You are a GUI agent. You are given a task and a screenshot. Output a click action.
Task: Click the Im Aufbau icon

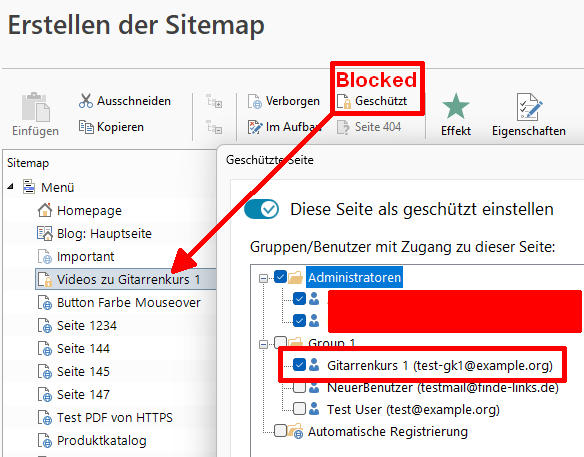click(x=255, y=127)
